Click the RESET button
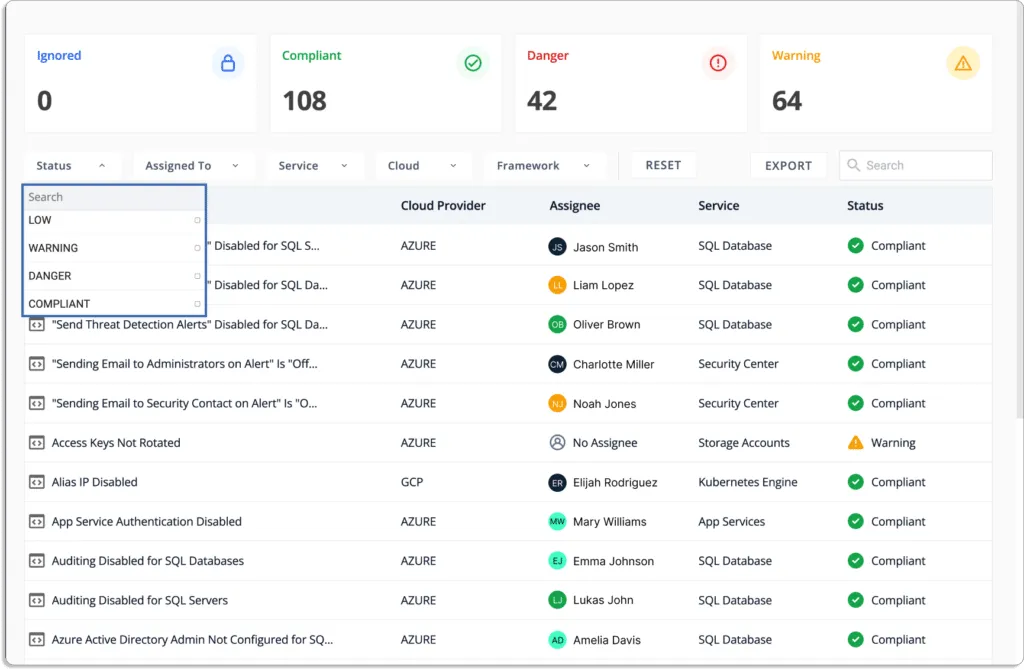The width and height of the screenshot is (1024, 670). pos(663,165)
